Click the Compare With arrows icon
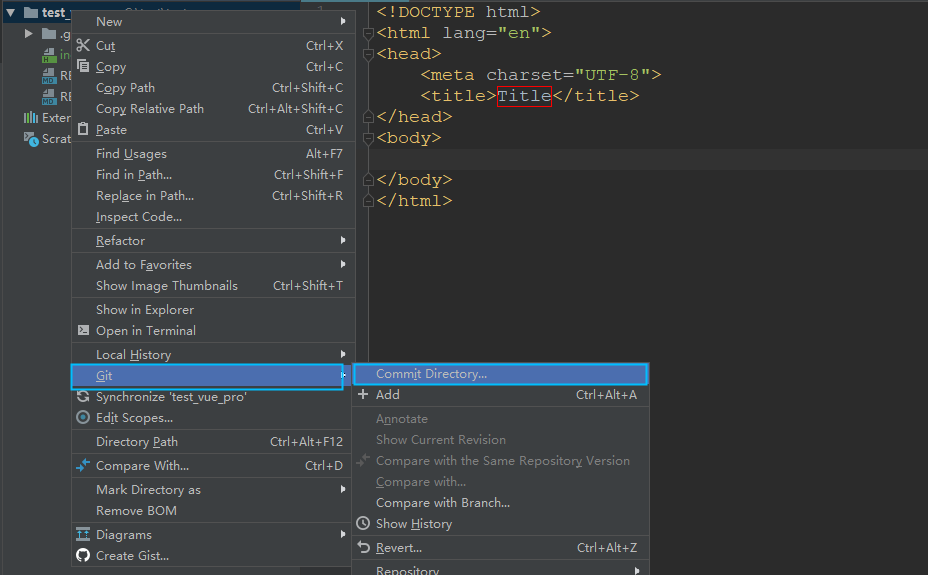 (83, 466)
